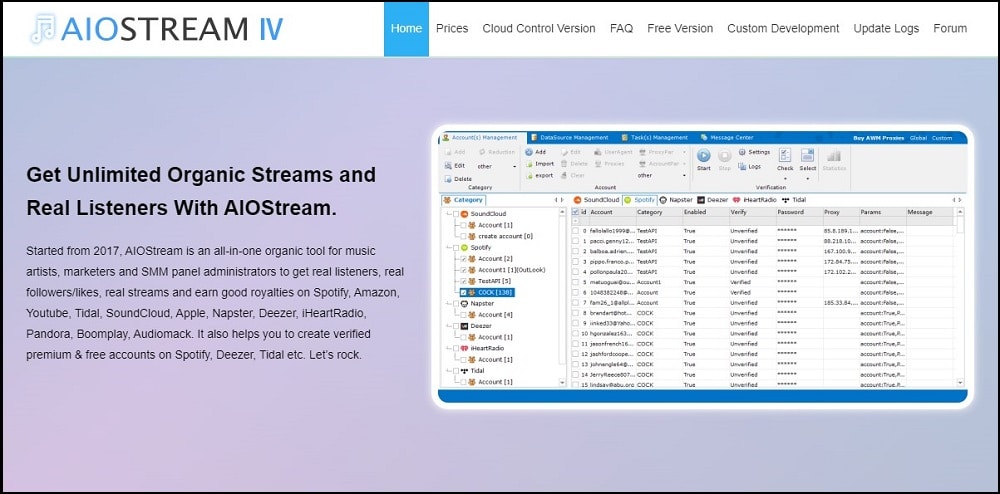Image resolution: width=1000 pixels, height=494 pixels.
Task: Click the account export icon
Action: click(x=529, y=176)
